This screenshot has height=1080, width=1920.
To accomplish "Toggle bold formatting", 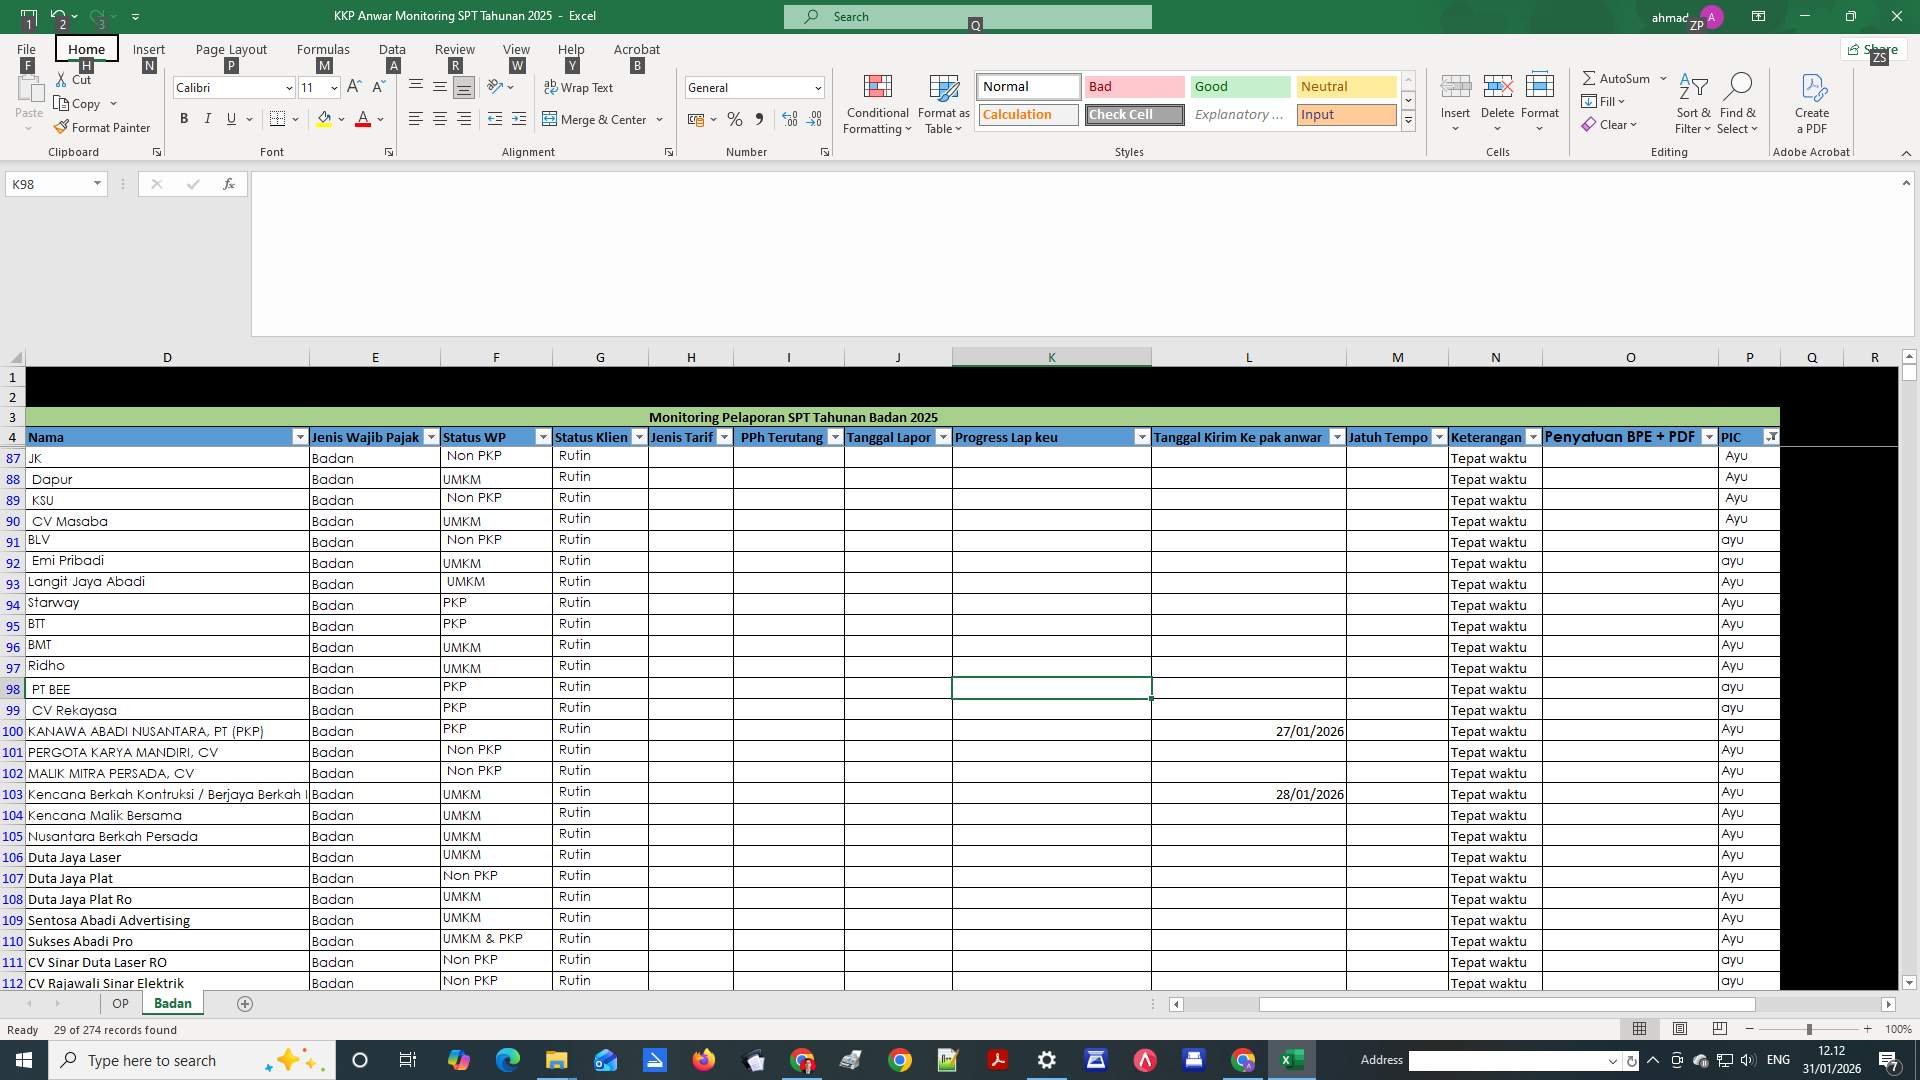I will (x=184, y=118).
